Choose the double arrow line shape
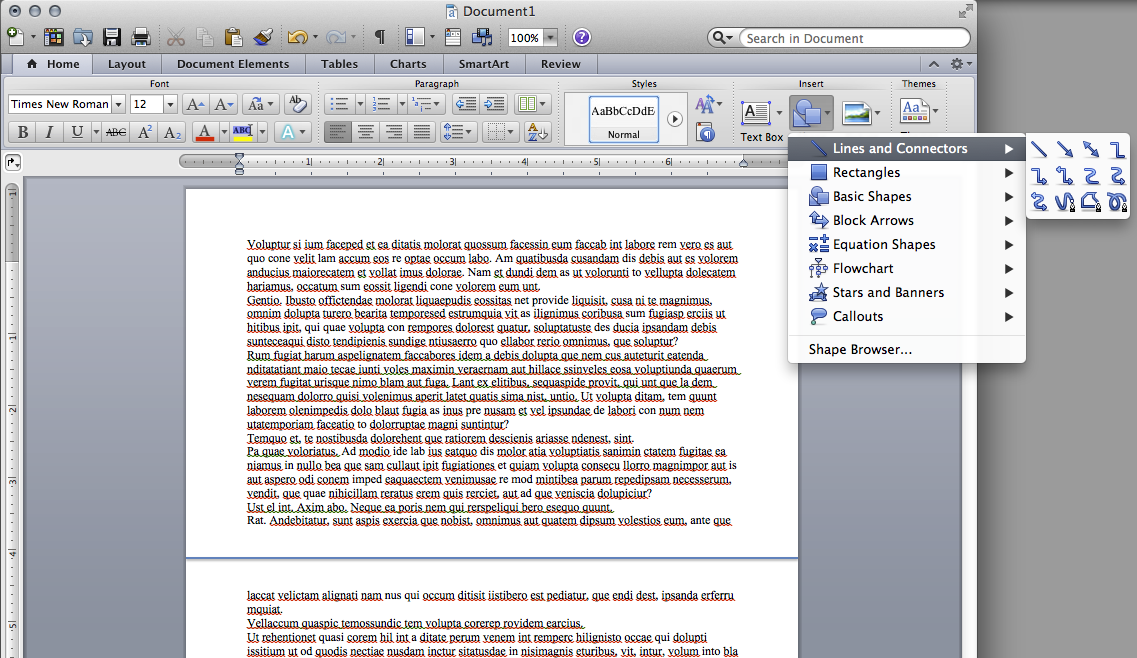Image resolution: width=1137 pixels, height=658 pixels. pos(1091,150)
